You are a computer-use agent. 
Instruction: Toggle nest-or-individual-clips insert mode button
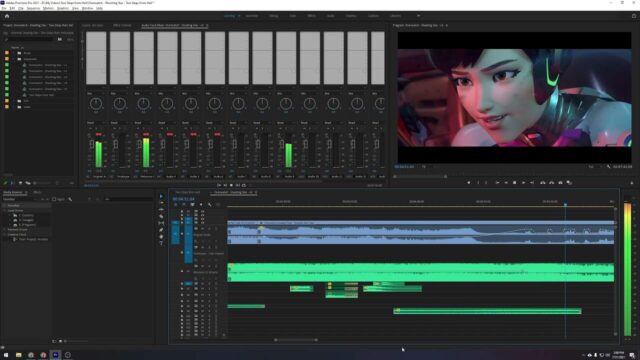click(176, 204)
